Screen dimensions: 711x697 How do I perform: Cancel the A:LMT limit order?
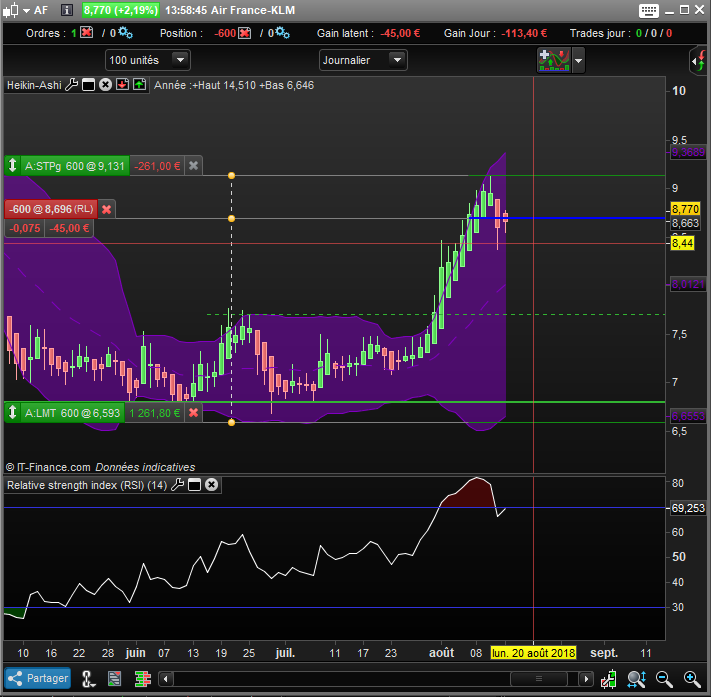(194, 413)
